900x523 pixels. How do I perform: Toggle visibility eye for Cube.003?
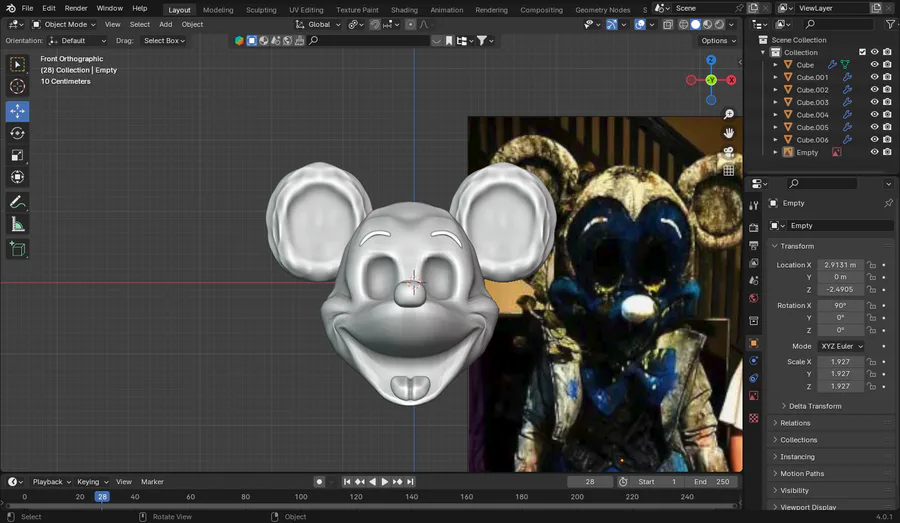click(x=874, y=102)
